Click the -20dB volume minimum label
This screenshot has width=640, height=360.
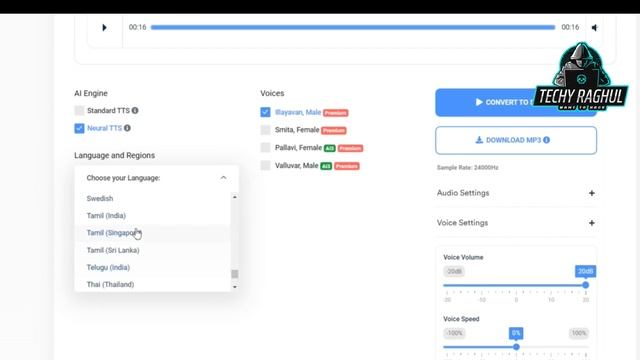tap(454, 271)
